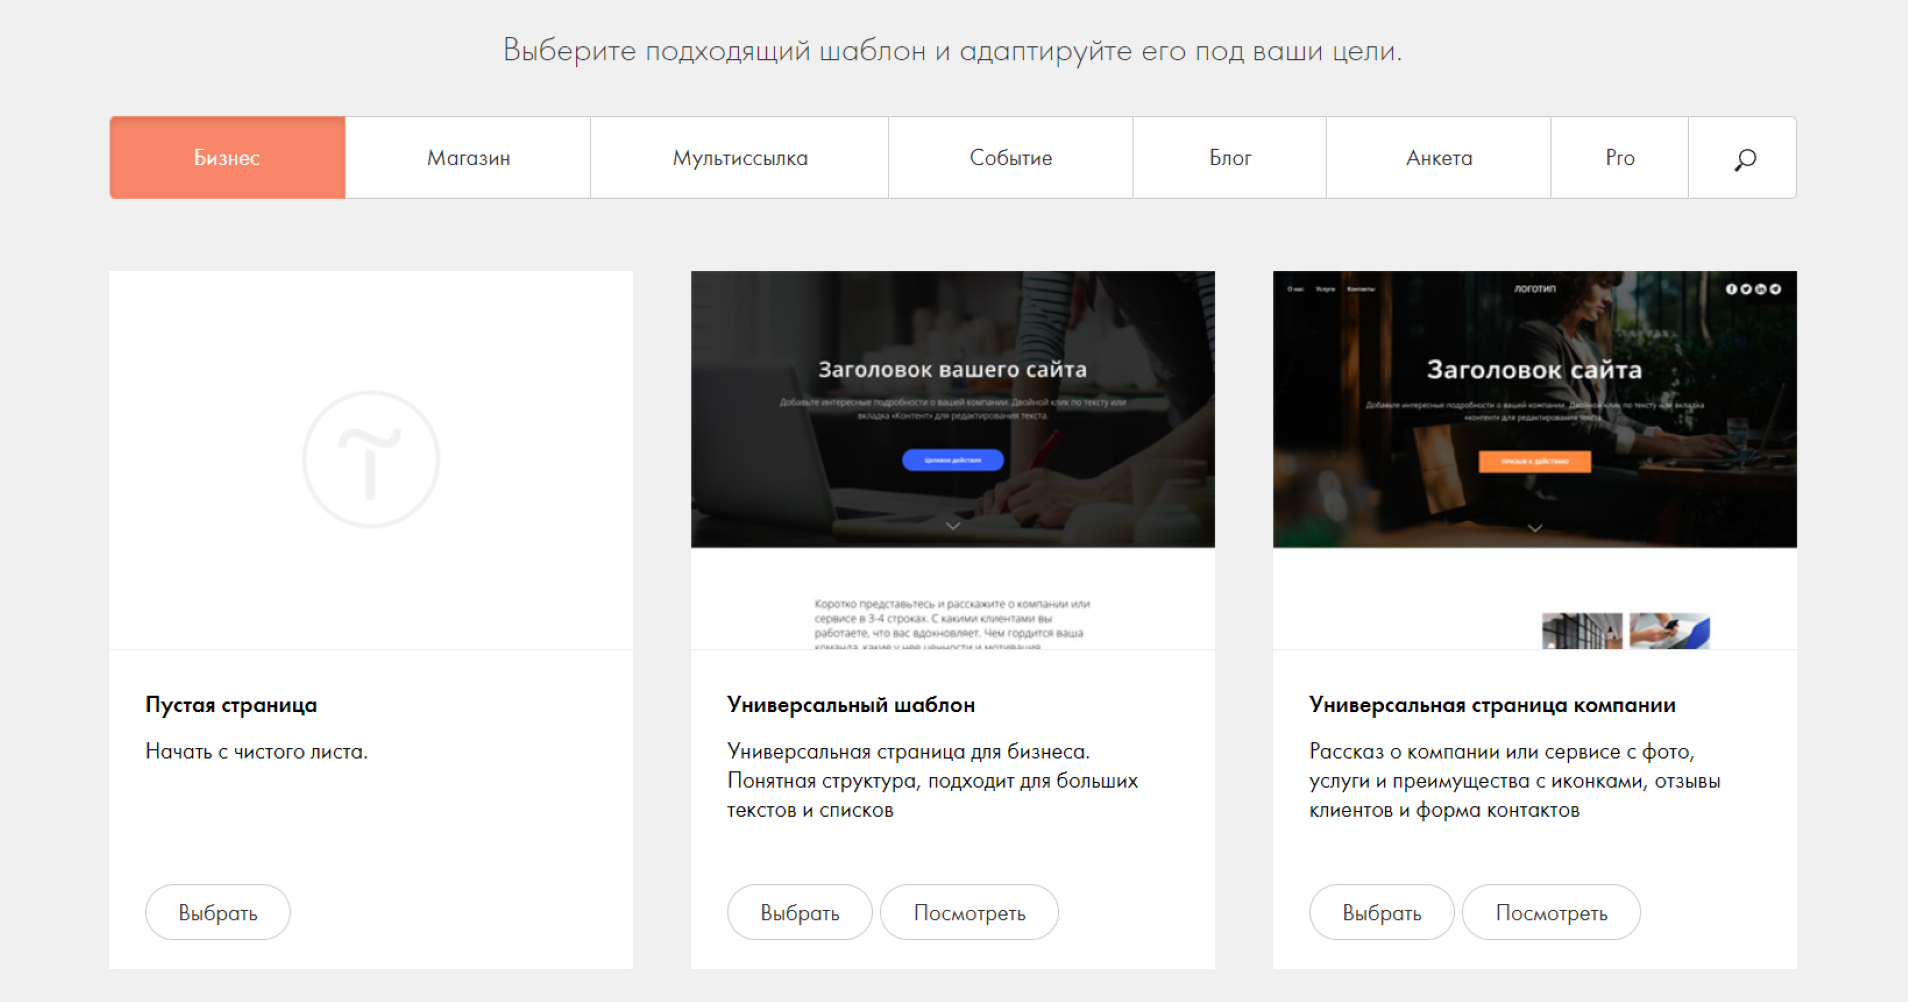Click the Универсальная страница компании title
The image size is (1908, 1002).
point(1492,705)
